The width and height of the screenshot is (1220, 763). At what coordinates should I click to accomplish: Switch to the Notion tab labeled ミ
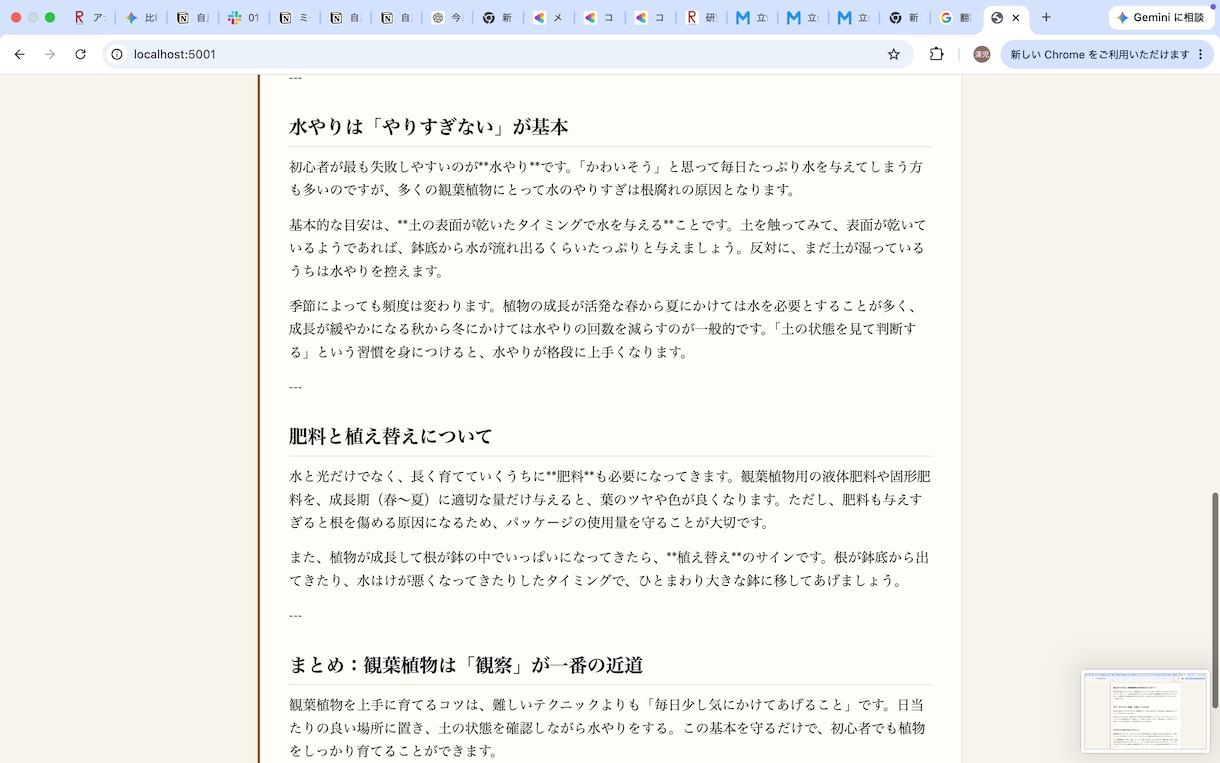tap(294, 18)
